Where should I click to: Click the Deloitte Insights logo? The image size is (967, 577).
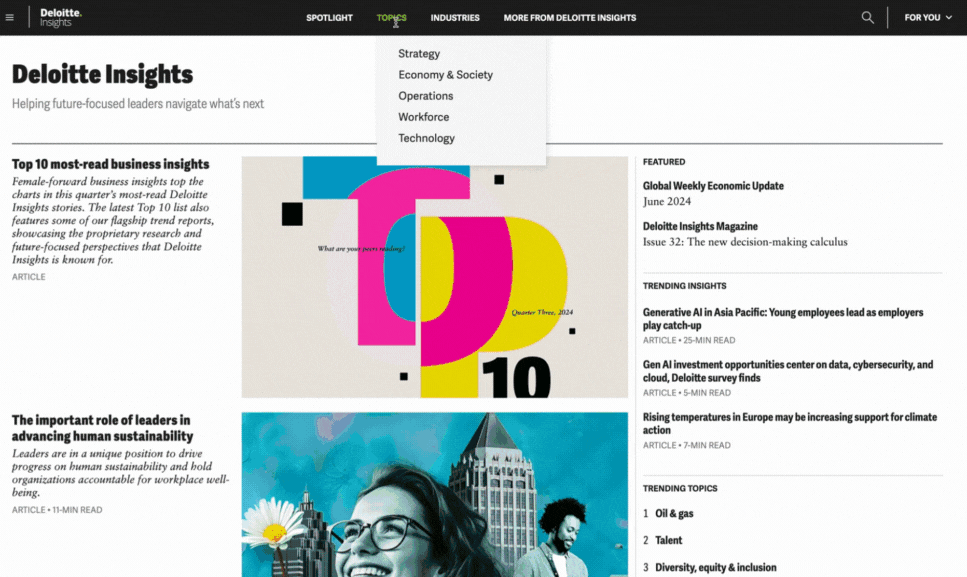coord(60,17)
